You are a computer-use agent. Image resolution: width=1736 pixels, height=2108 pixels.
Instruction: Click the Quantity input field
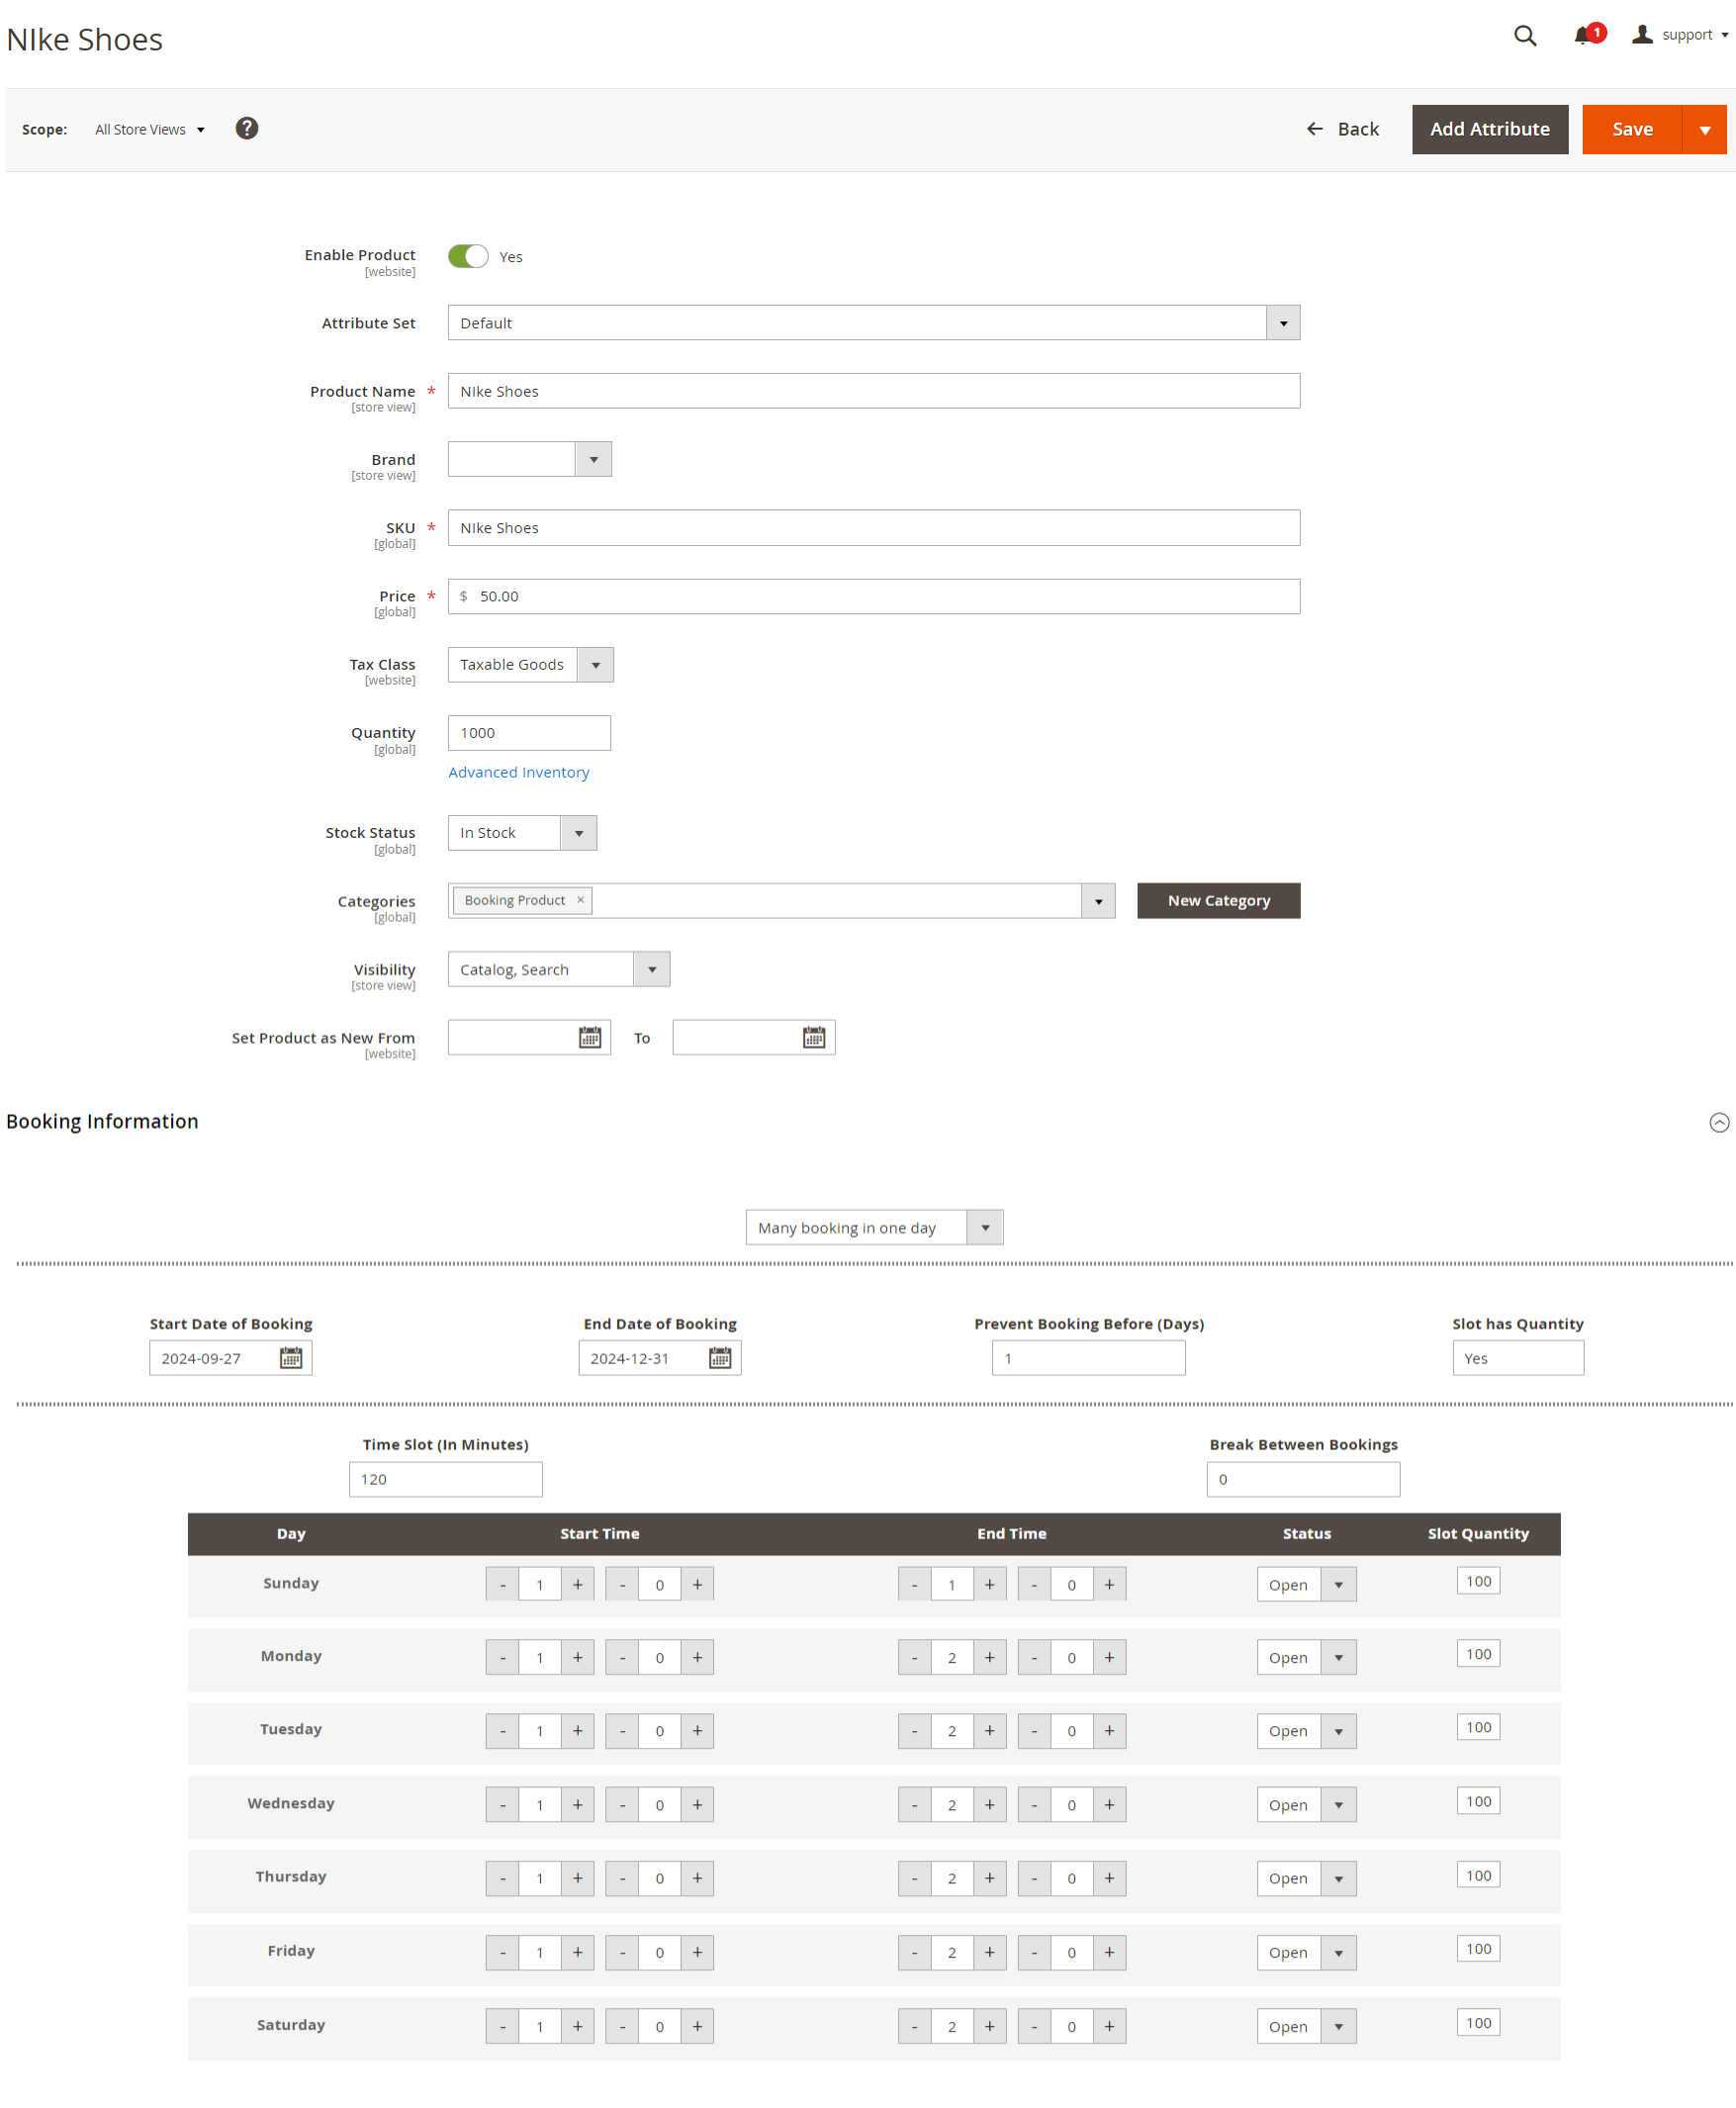[529, 733]
